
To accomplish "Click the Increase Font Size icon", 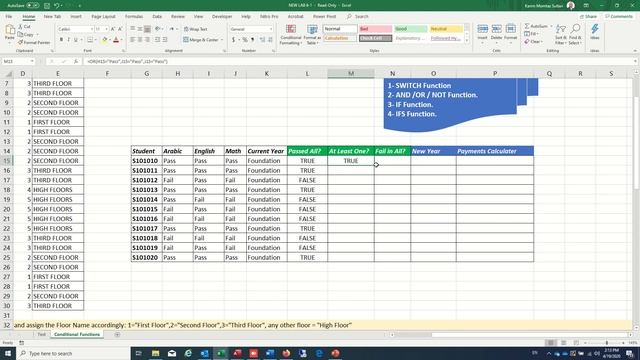I will coord(113,29).
